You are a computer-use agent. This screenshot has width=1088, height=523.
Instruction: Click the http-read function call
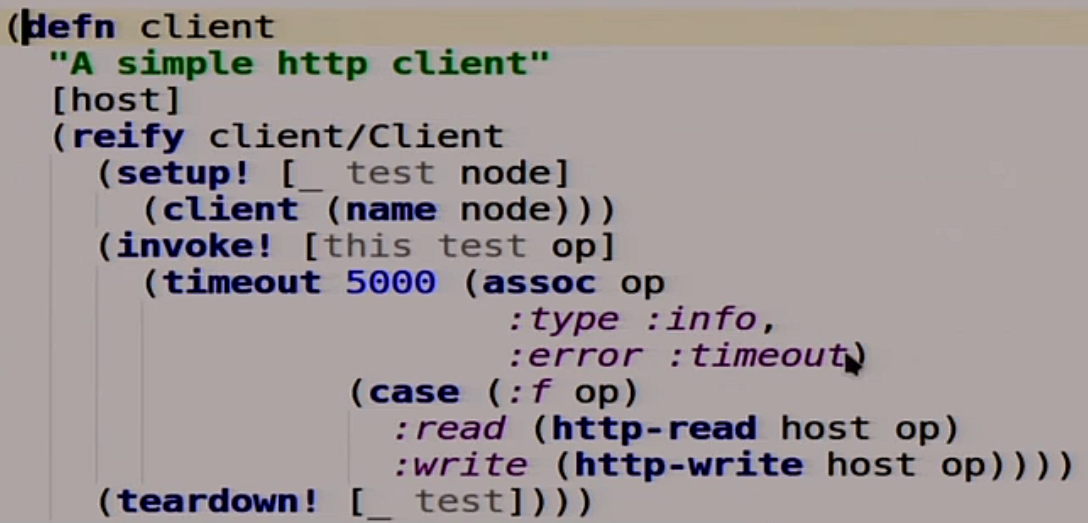654,429
